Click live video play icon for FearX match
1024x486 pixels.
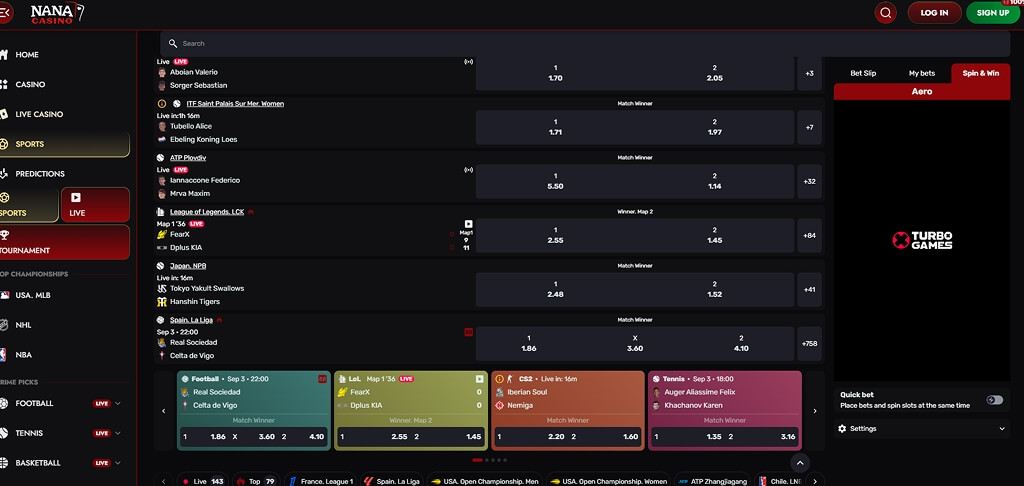(x=468, y=223)
